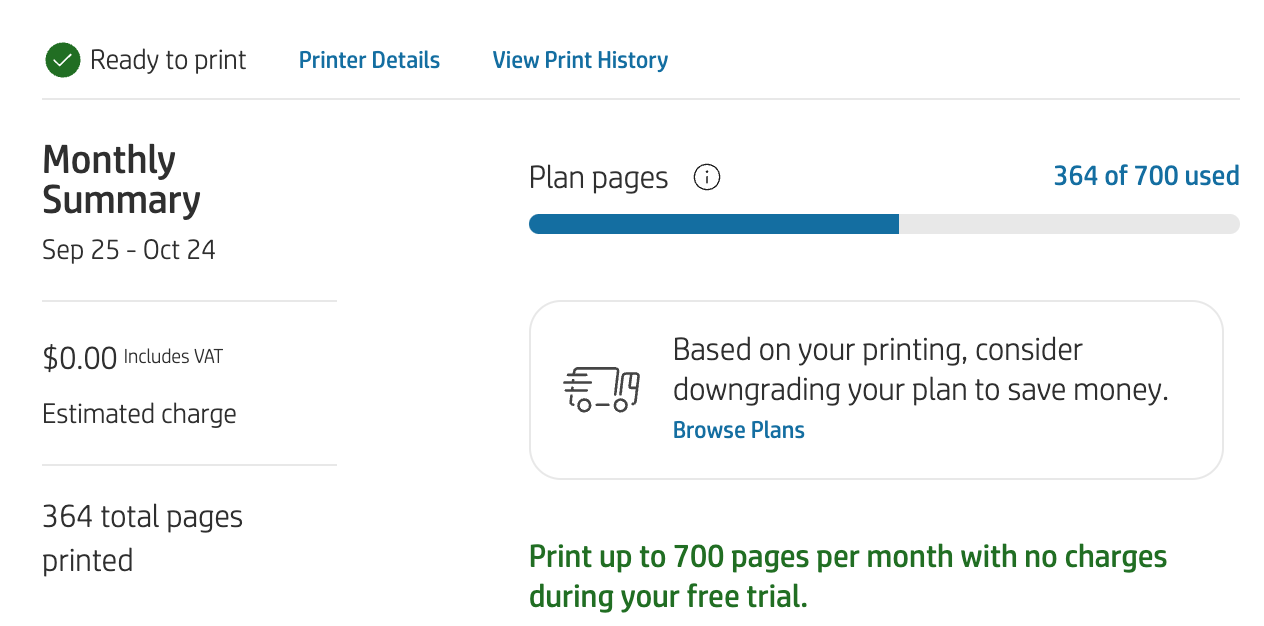This screenshot has width=1264, height=626.
Task: Click the delivery truck icon
Action: pos(601,389)
